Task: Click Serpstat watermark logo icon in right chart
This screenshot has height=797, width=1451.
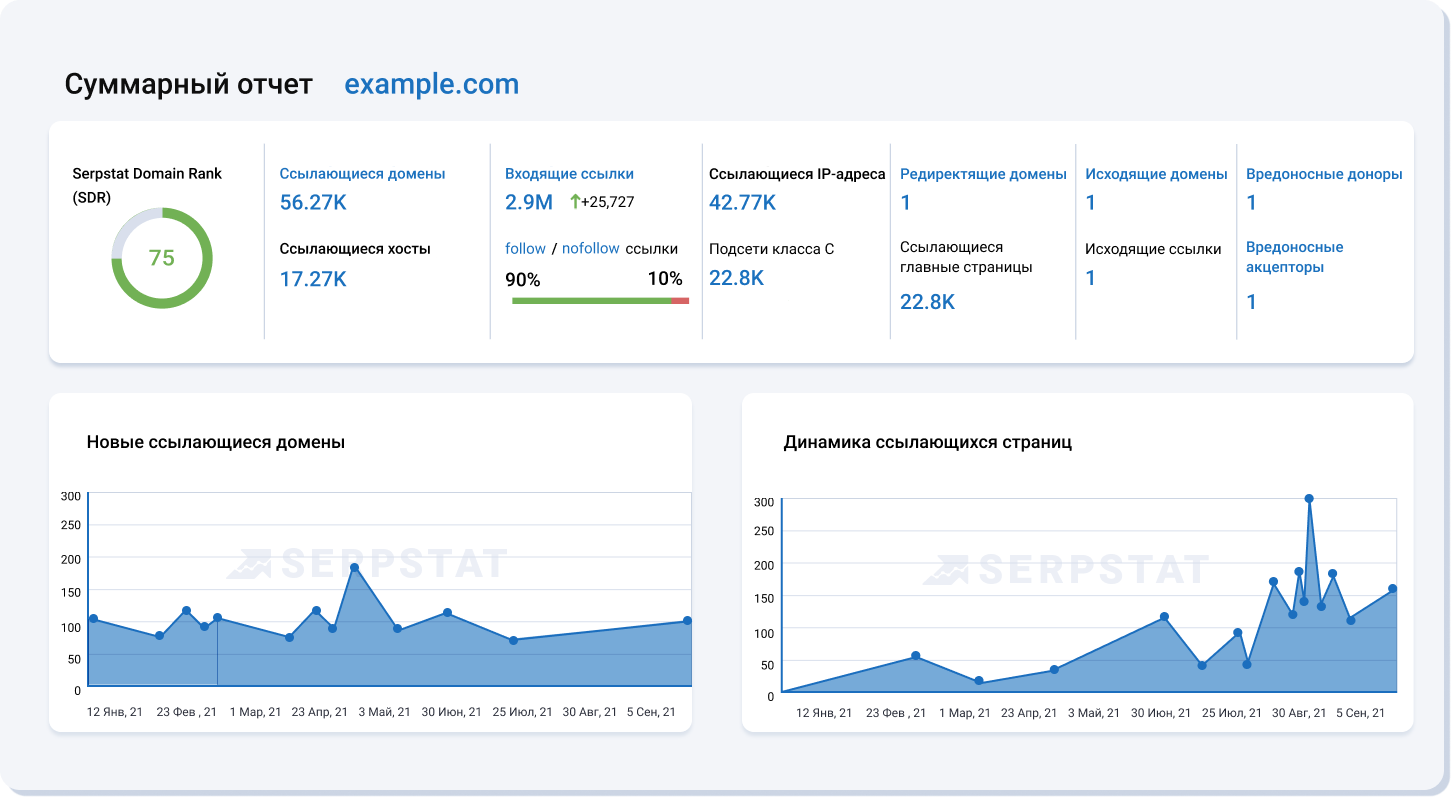Action: (944, 570)
